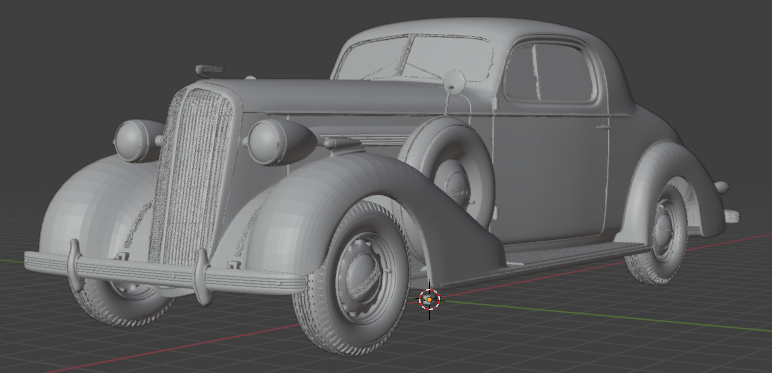Click the 3D cursor at the origin
772x373 pixels.
click(429, 299)
